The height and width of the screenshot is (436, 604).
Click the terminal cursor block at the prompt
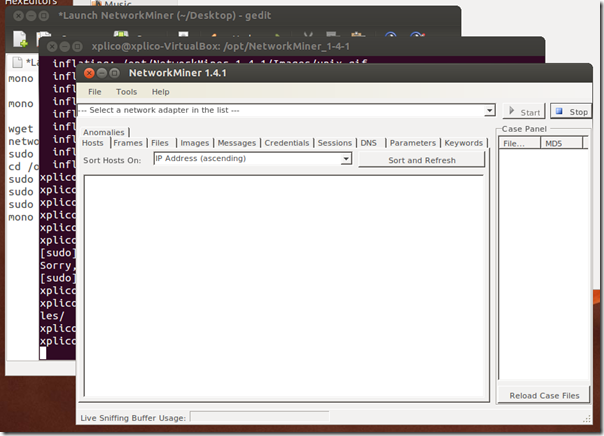tap(43, 353)
